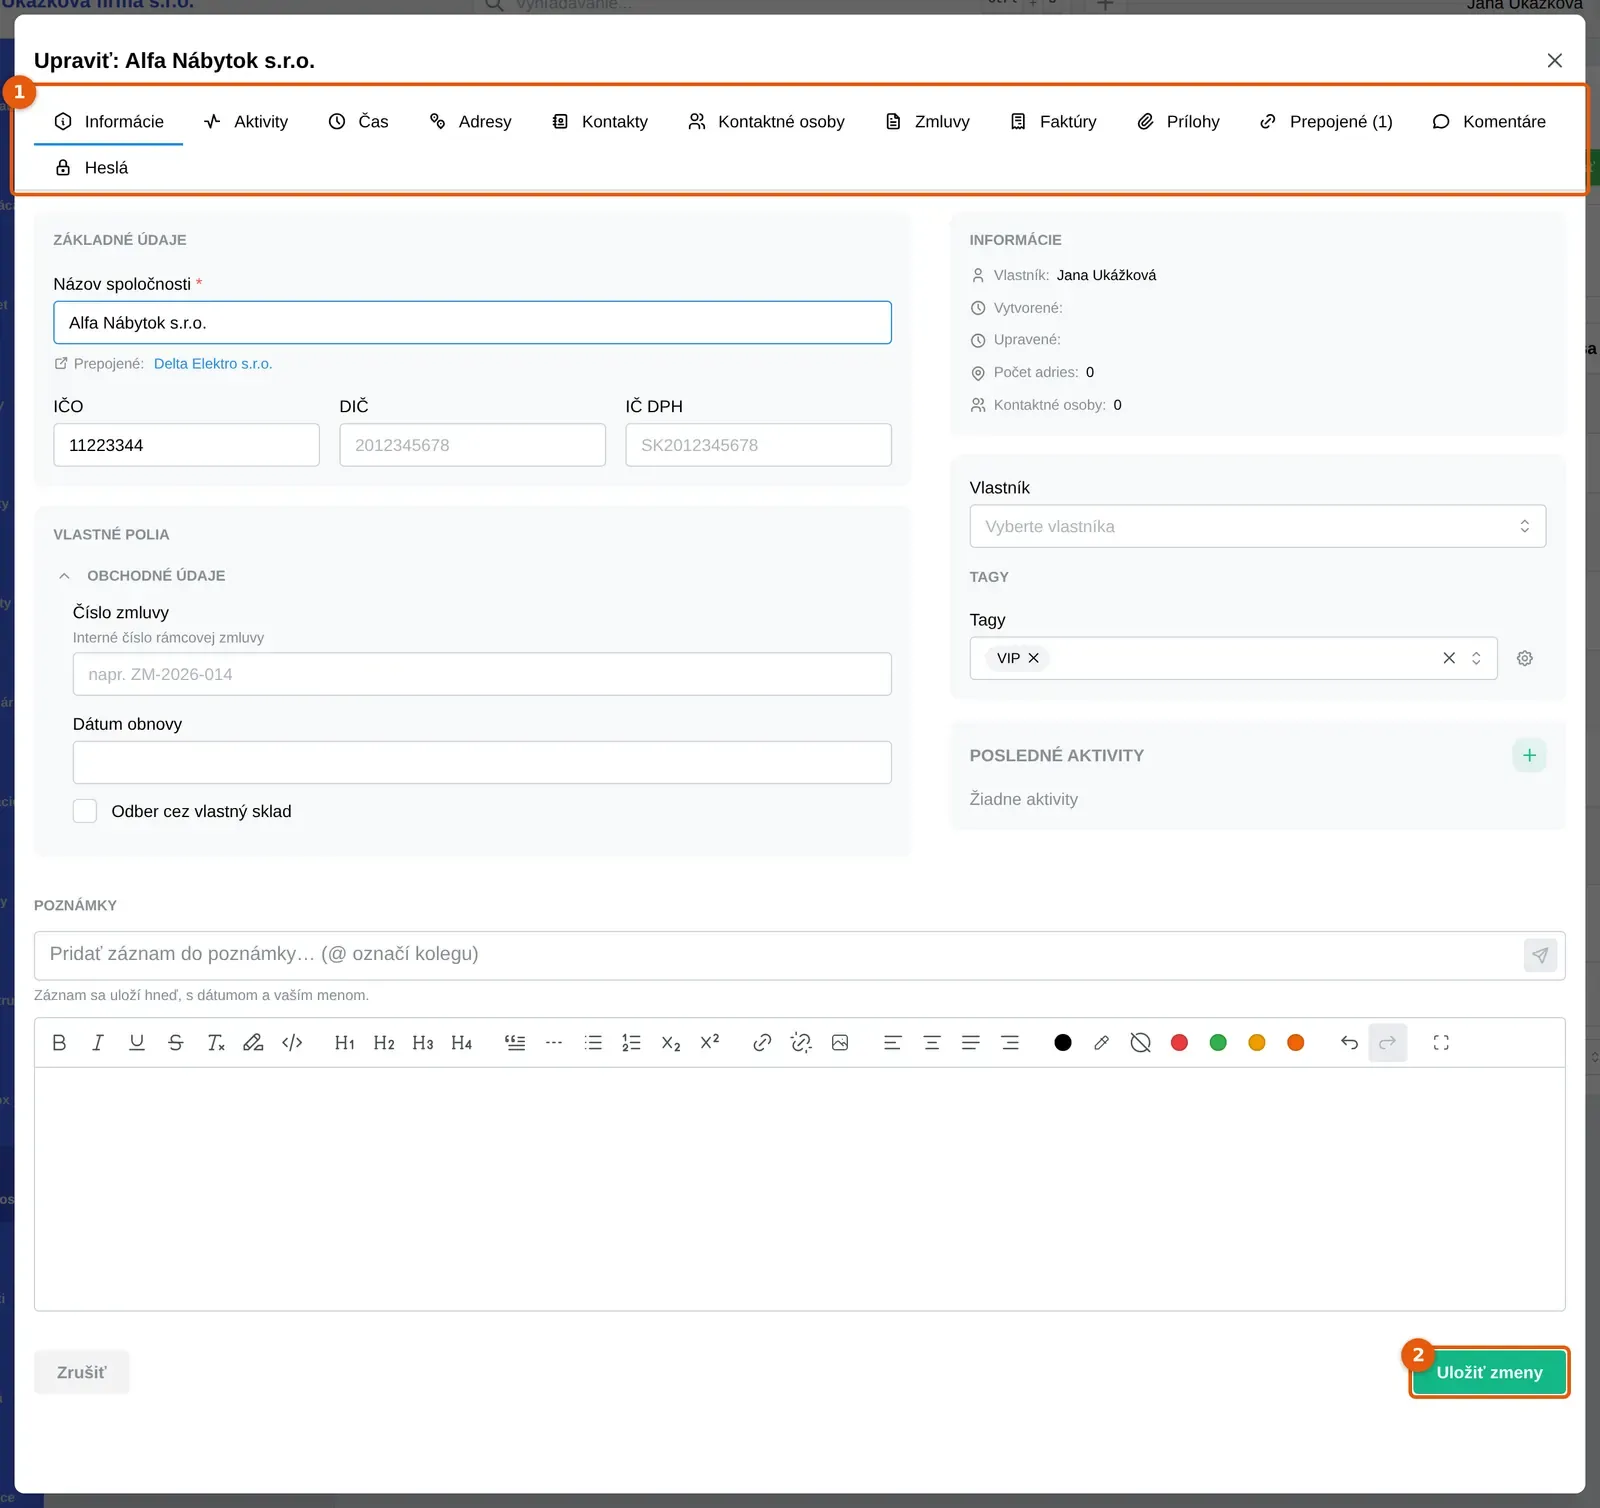Toggle bold formatting in notes editor

pos(59,1043)
